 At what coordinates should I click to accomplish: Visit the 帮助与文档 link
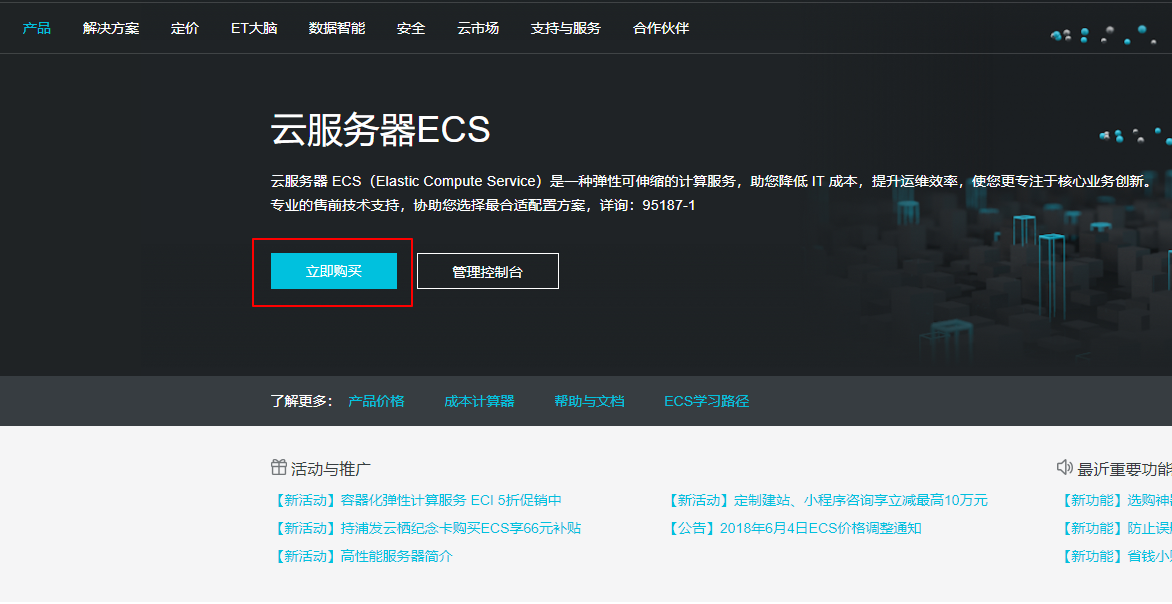click(589, 401)
